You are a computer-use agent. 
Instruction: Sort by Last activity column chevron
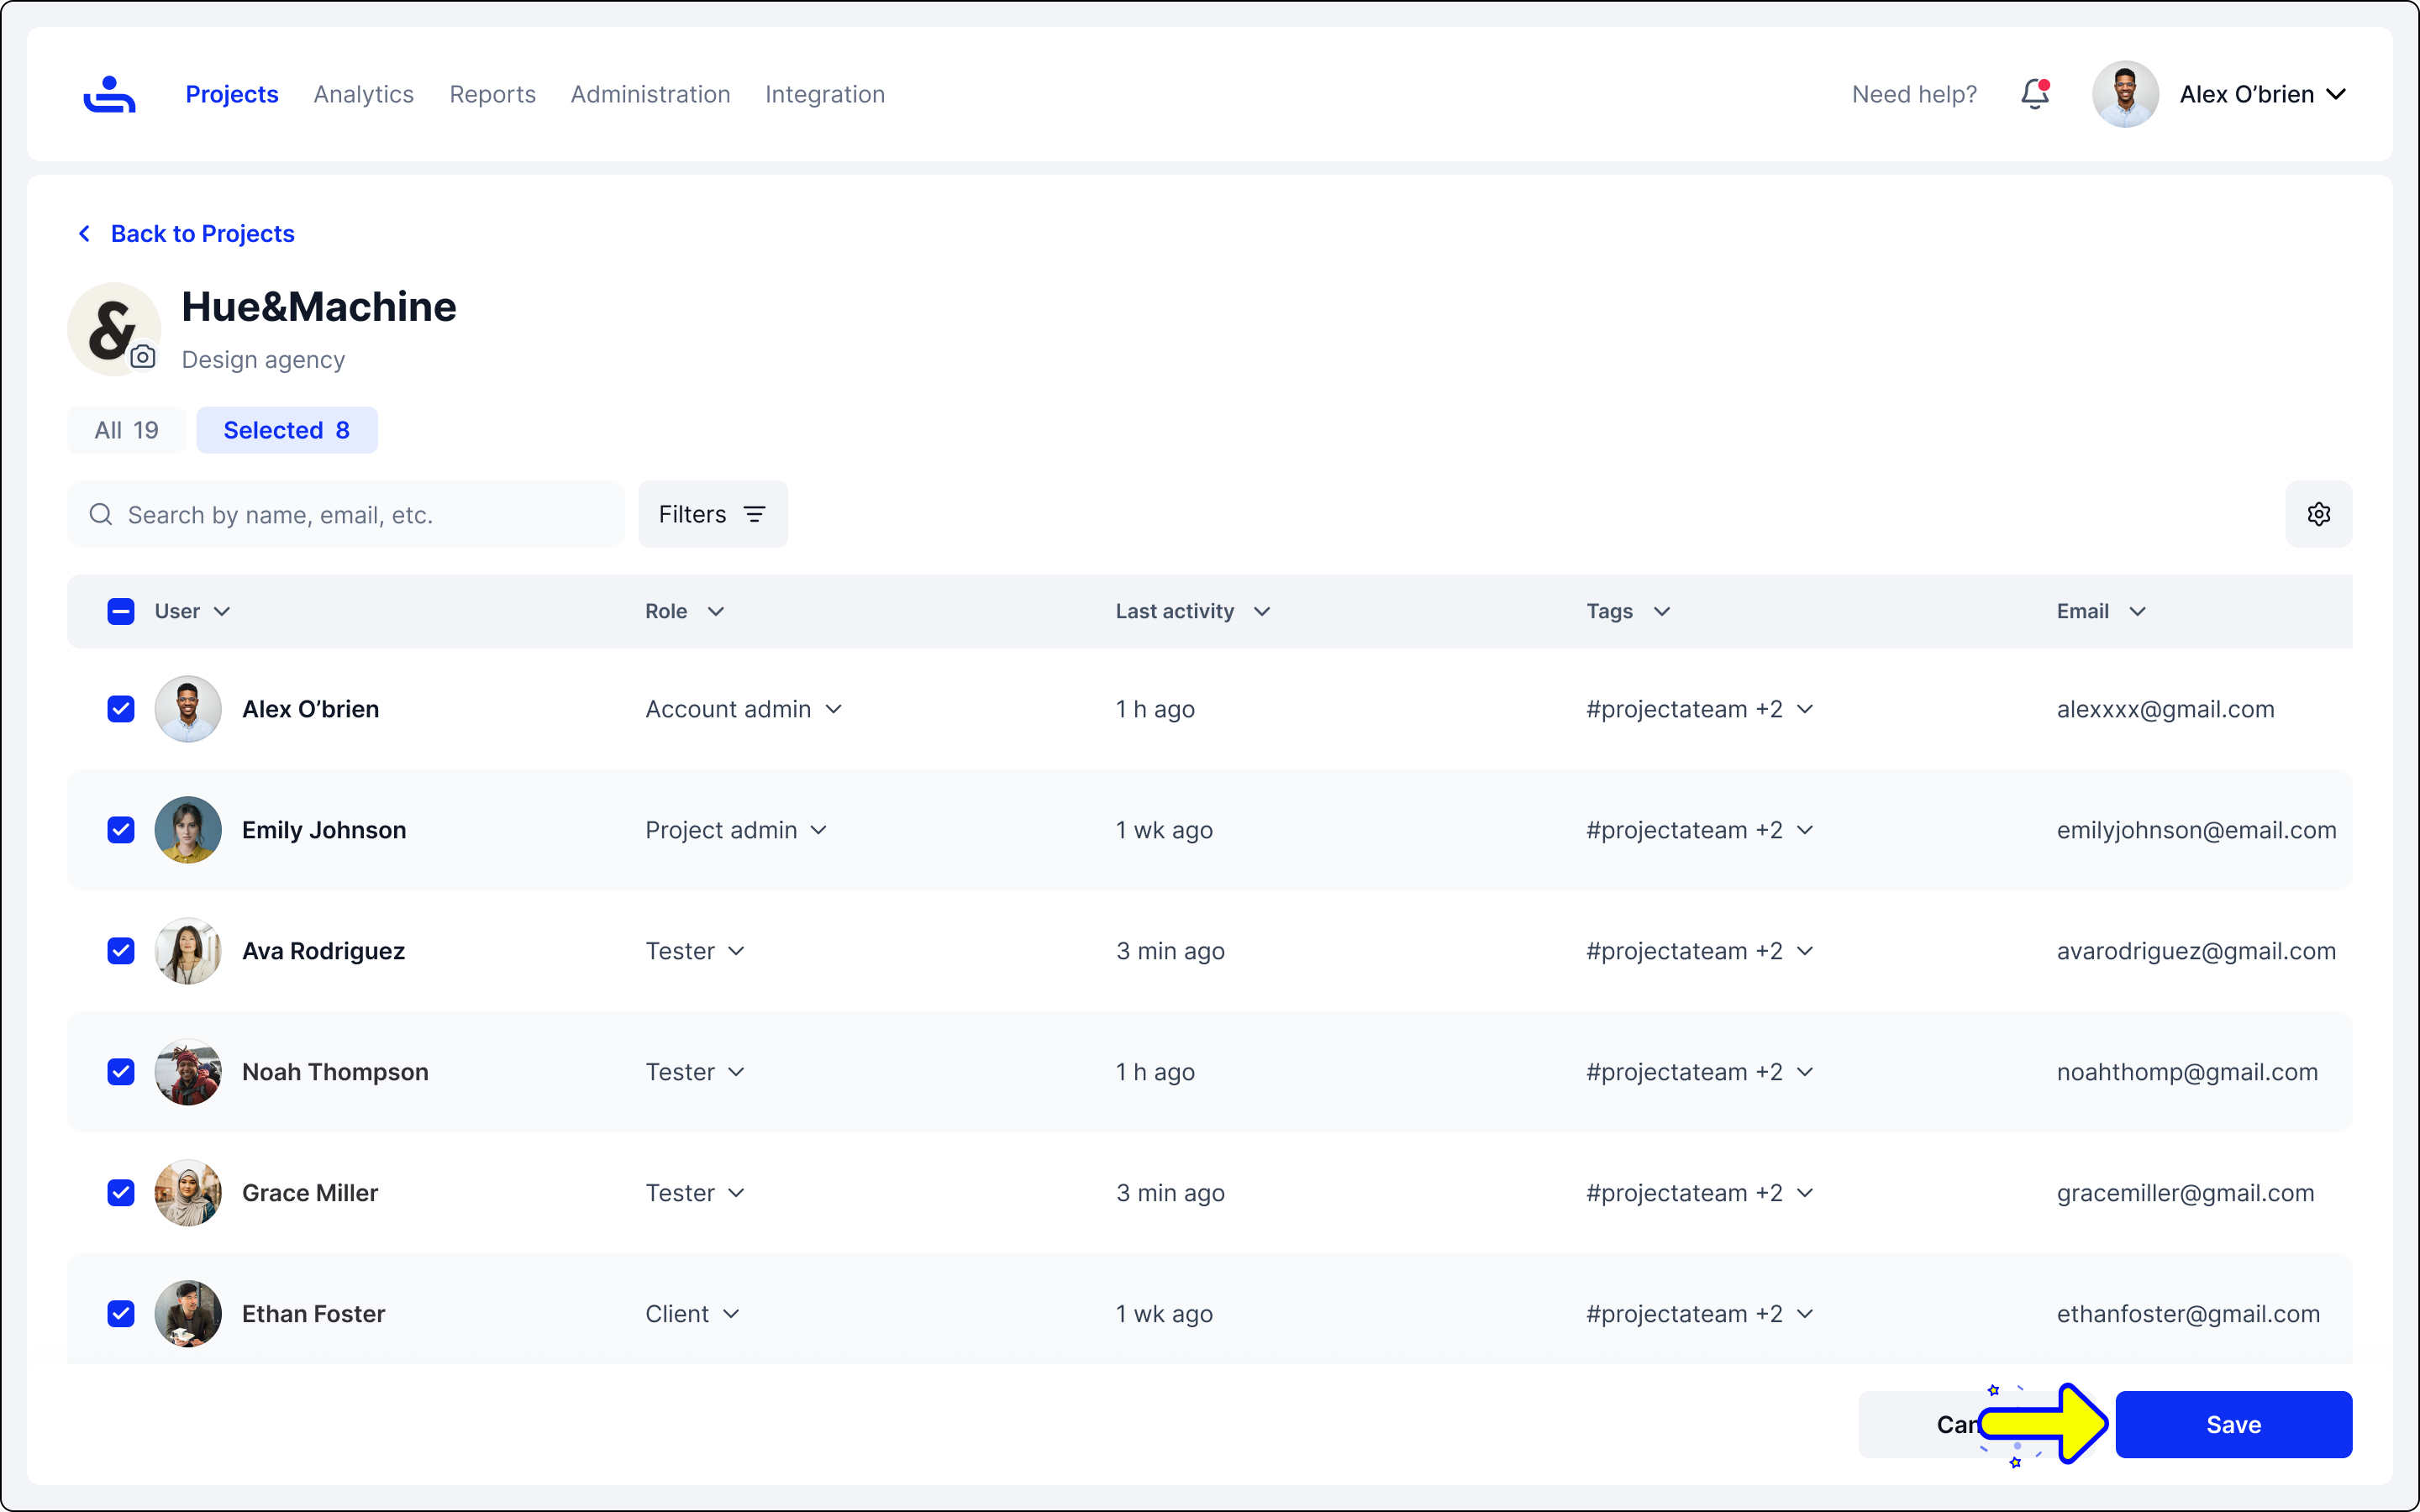[x=1262, y=611]
